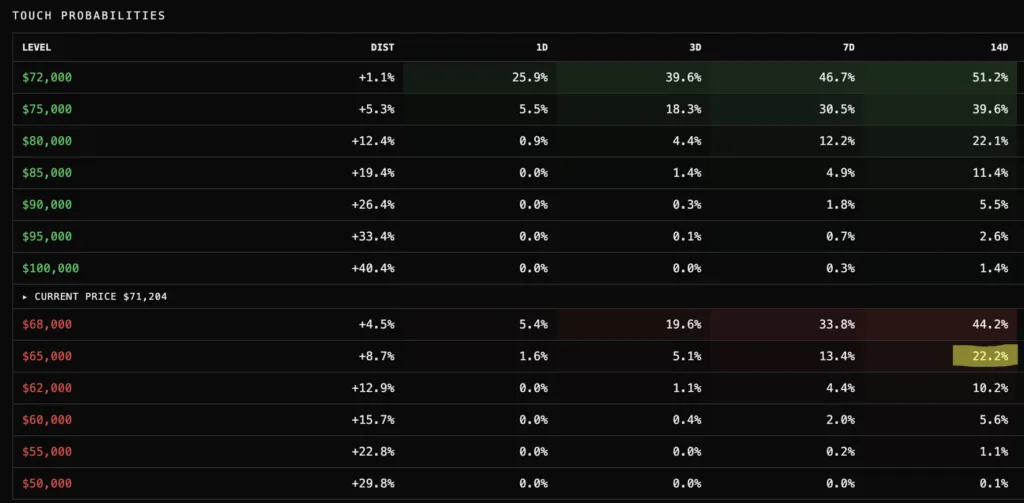
Task: Select the $80,000 green price level
Action: coord(46,141)
